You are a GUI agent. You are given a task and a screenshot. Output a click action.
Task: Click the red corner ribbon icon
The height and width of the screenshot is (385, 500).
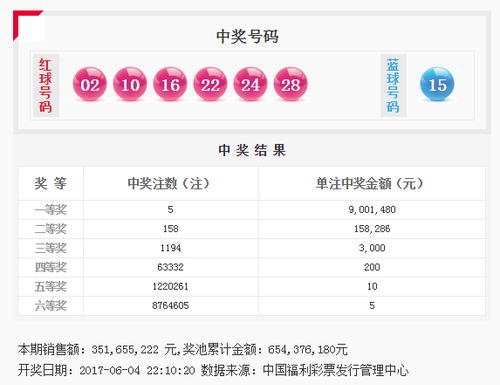[x=28, y=26]
